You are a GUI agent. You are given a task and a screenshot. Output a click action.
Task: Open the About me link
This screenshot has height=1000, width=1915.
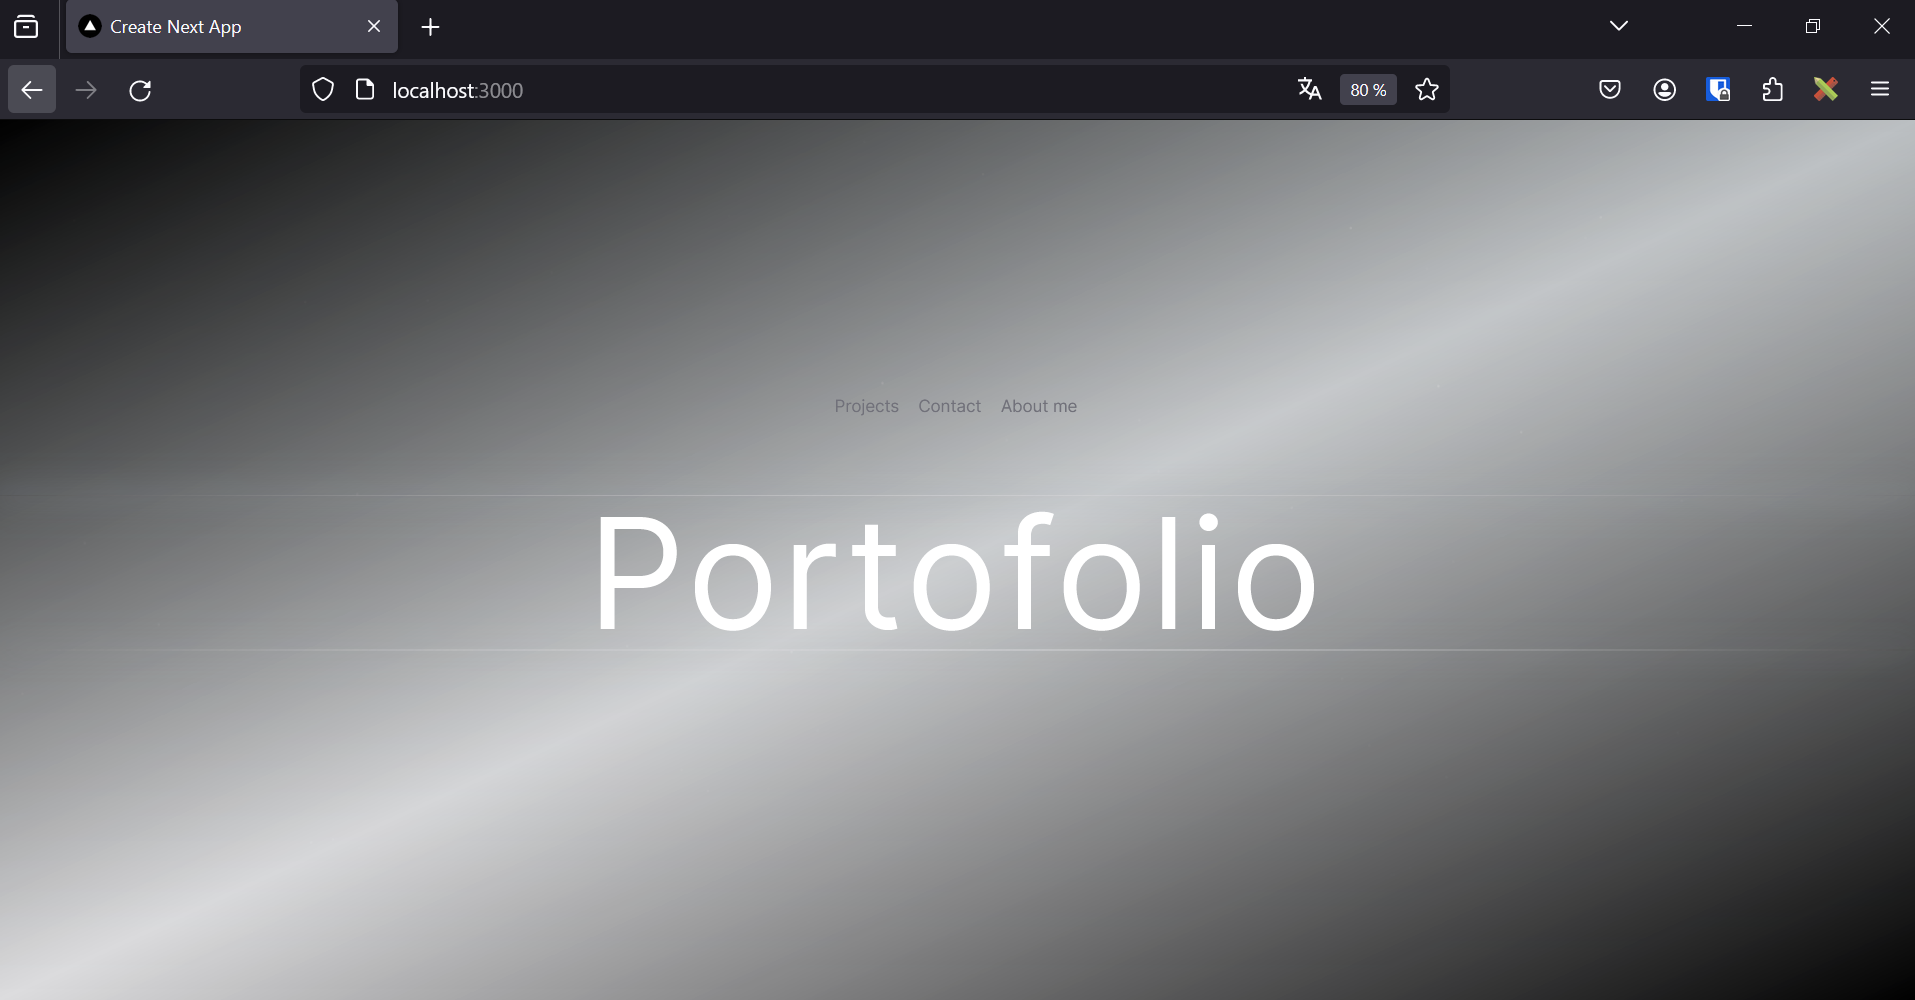click(1038, 406)
